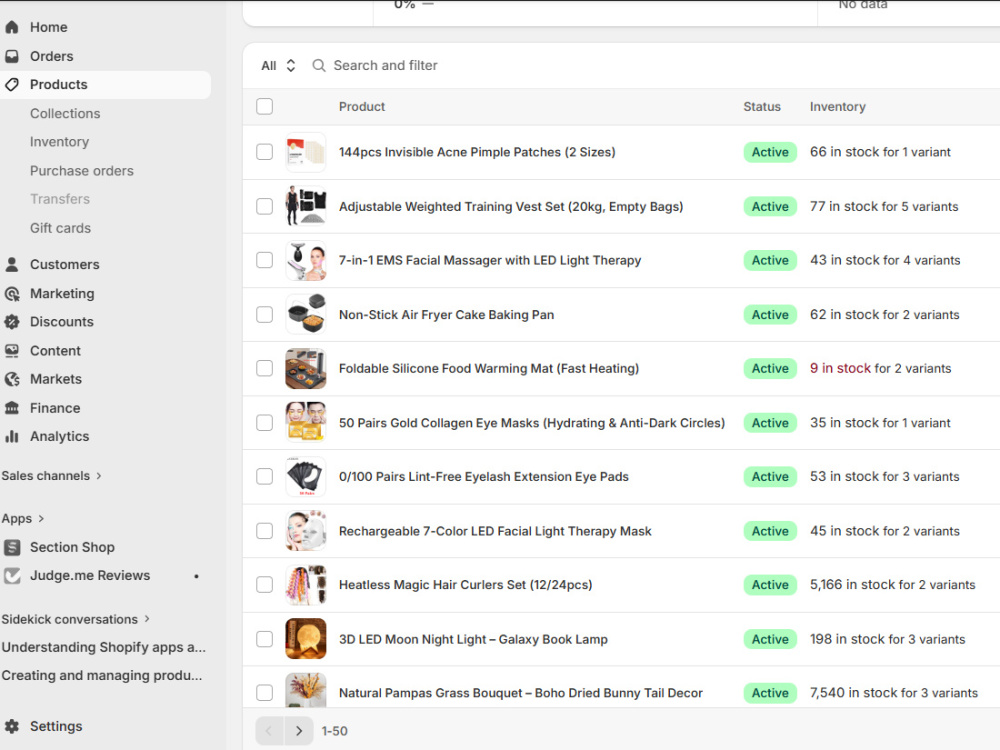Click the Inventory column header
The image size is (1000, 750).
[x=837, y=107]
